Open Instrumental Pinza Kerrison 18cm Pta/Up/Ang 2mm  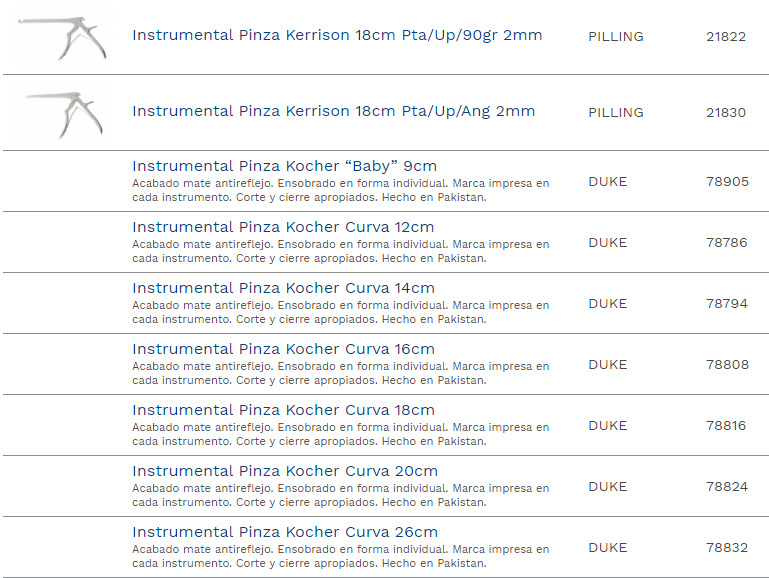click(333, 112)
